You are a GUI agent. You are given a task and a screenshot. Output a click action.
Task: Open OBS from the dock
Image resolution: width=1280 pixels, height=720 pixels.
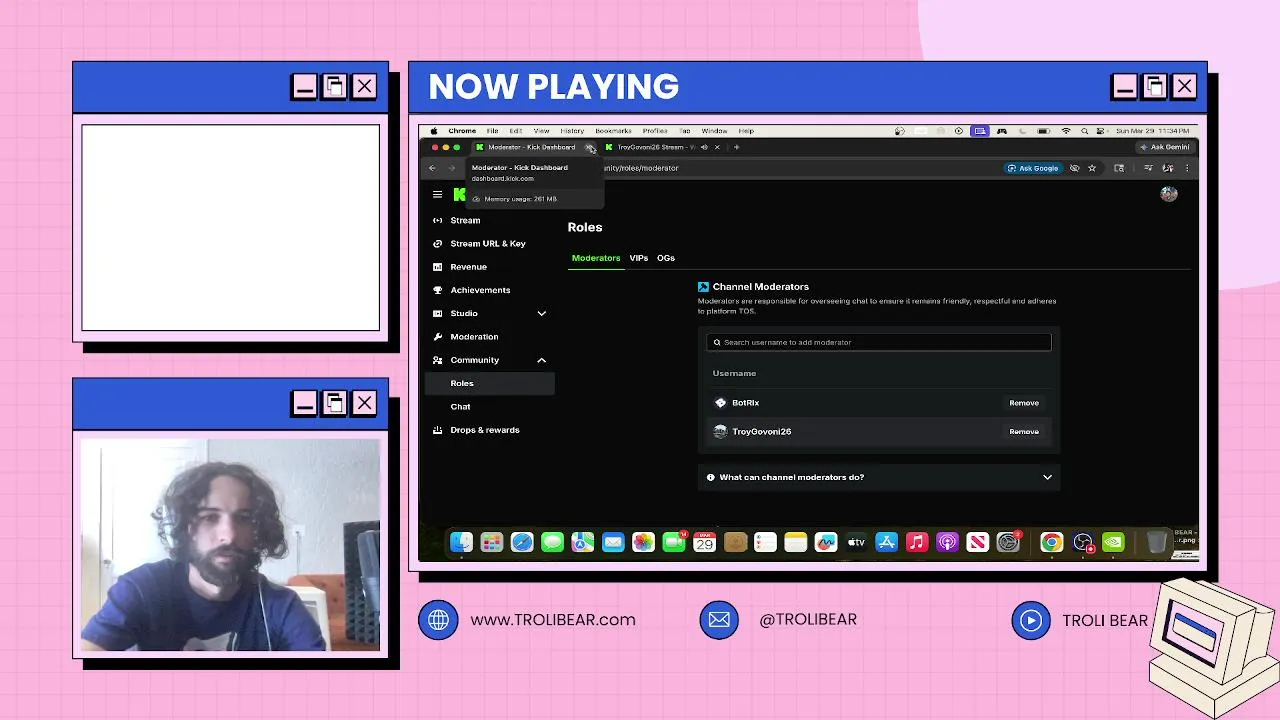click(x=1082, y=542)
